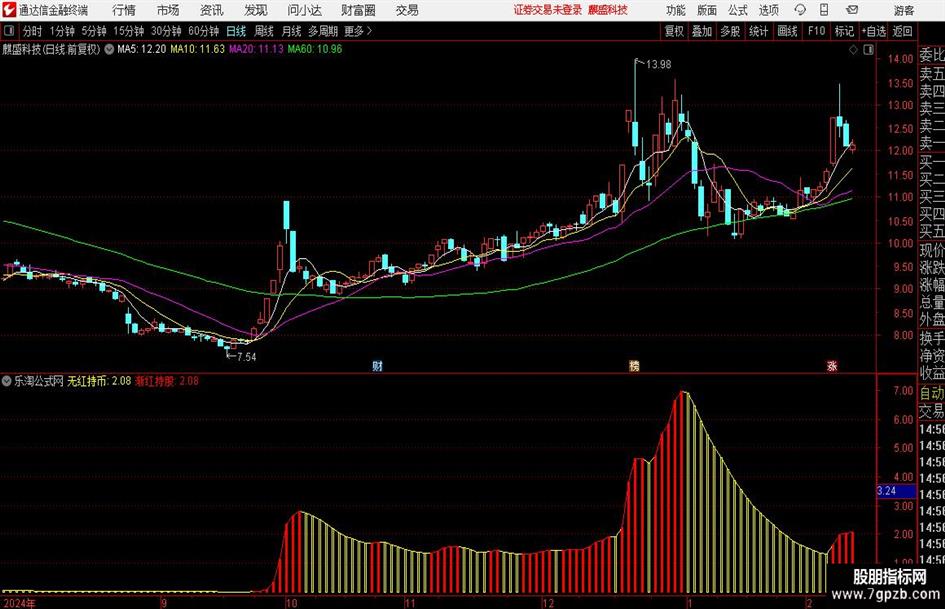Open the 市场 menu
945x609 pixels.
click(x=168, y=10)
